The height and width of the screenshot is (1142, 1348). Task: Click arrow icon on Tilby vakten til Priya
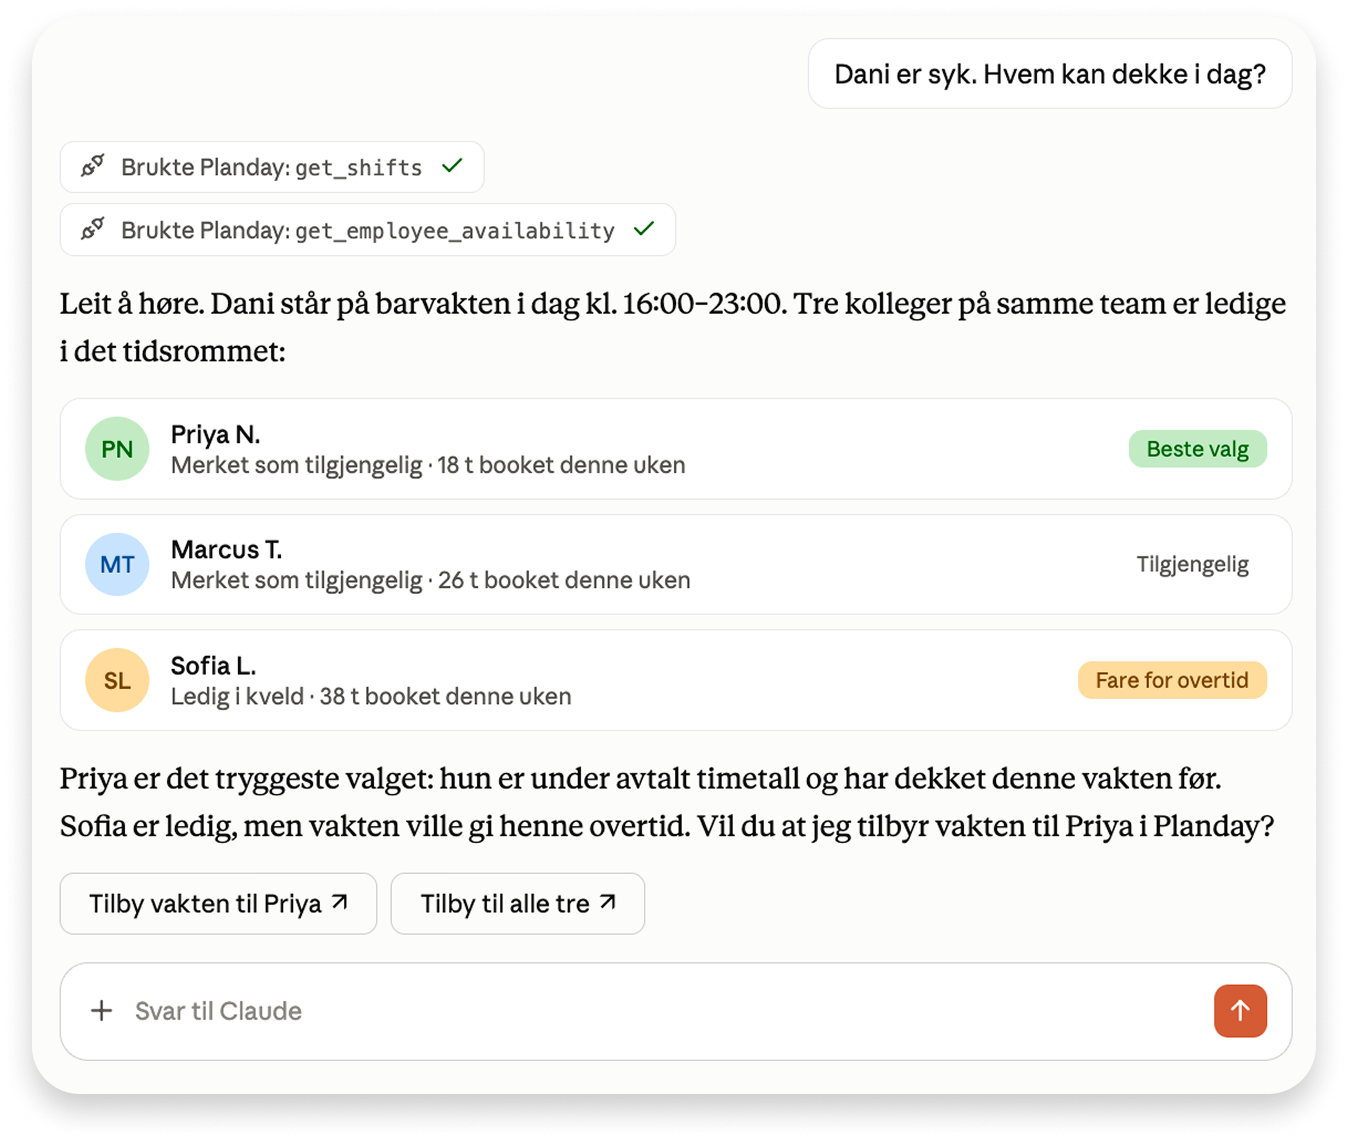tap(340, 902)
